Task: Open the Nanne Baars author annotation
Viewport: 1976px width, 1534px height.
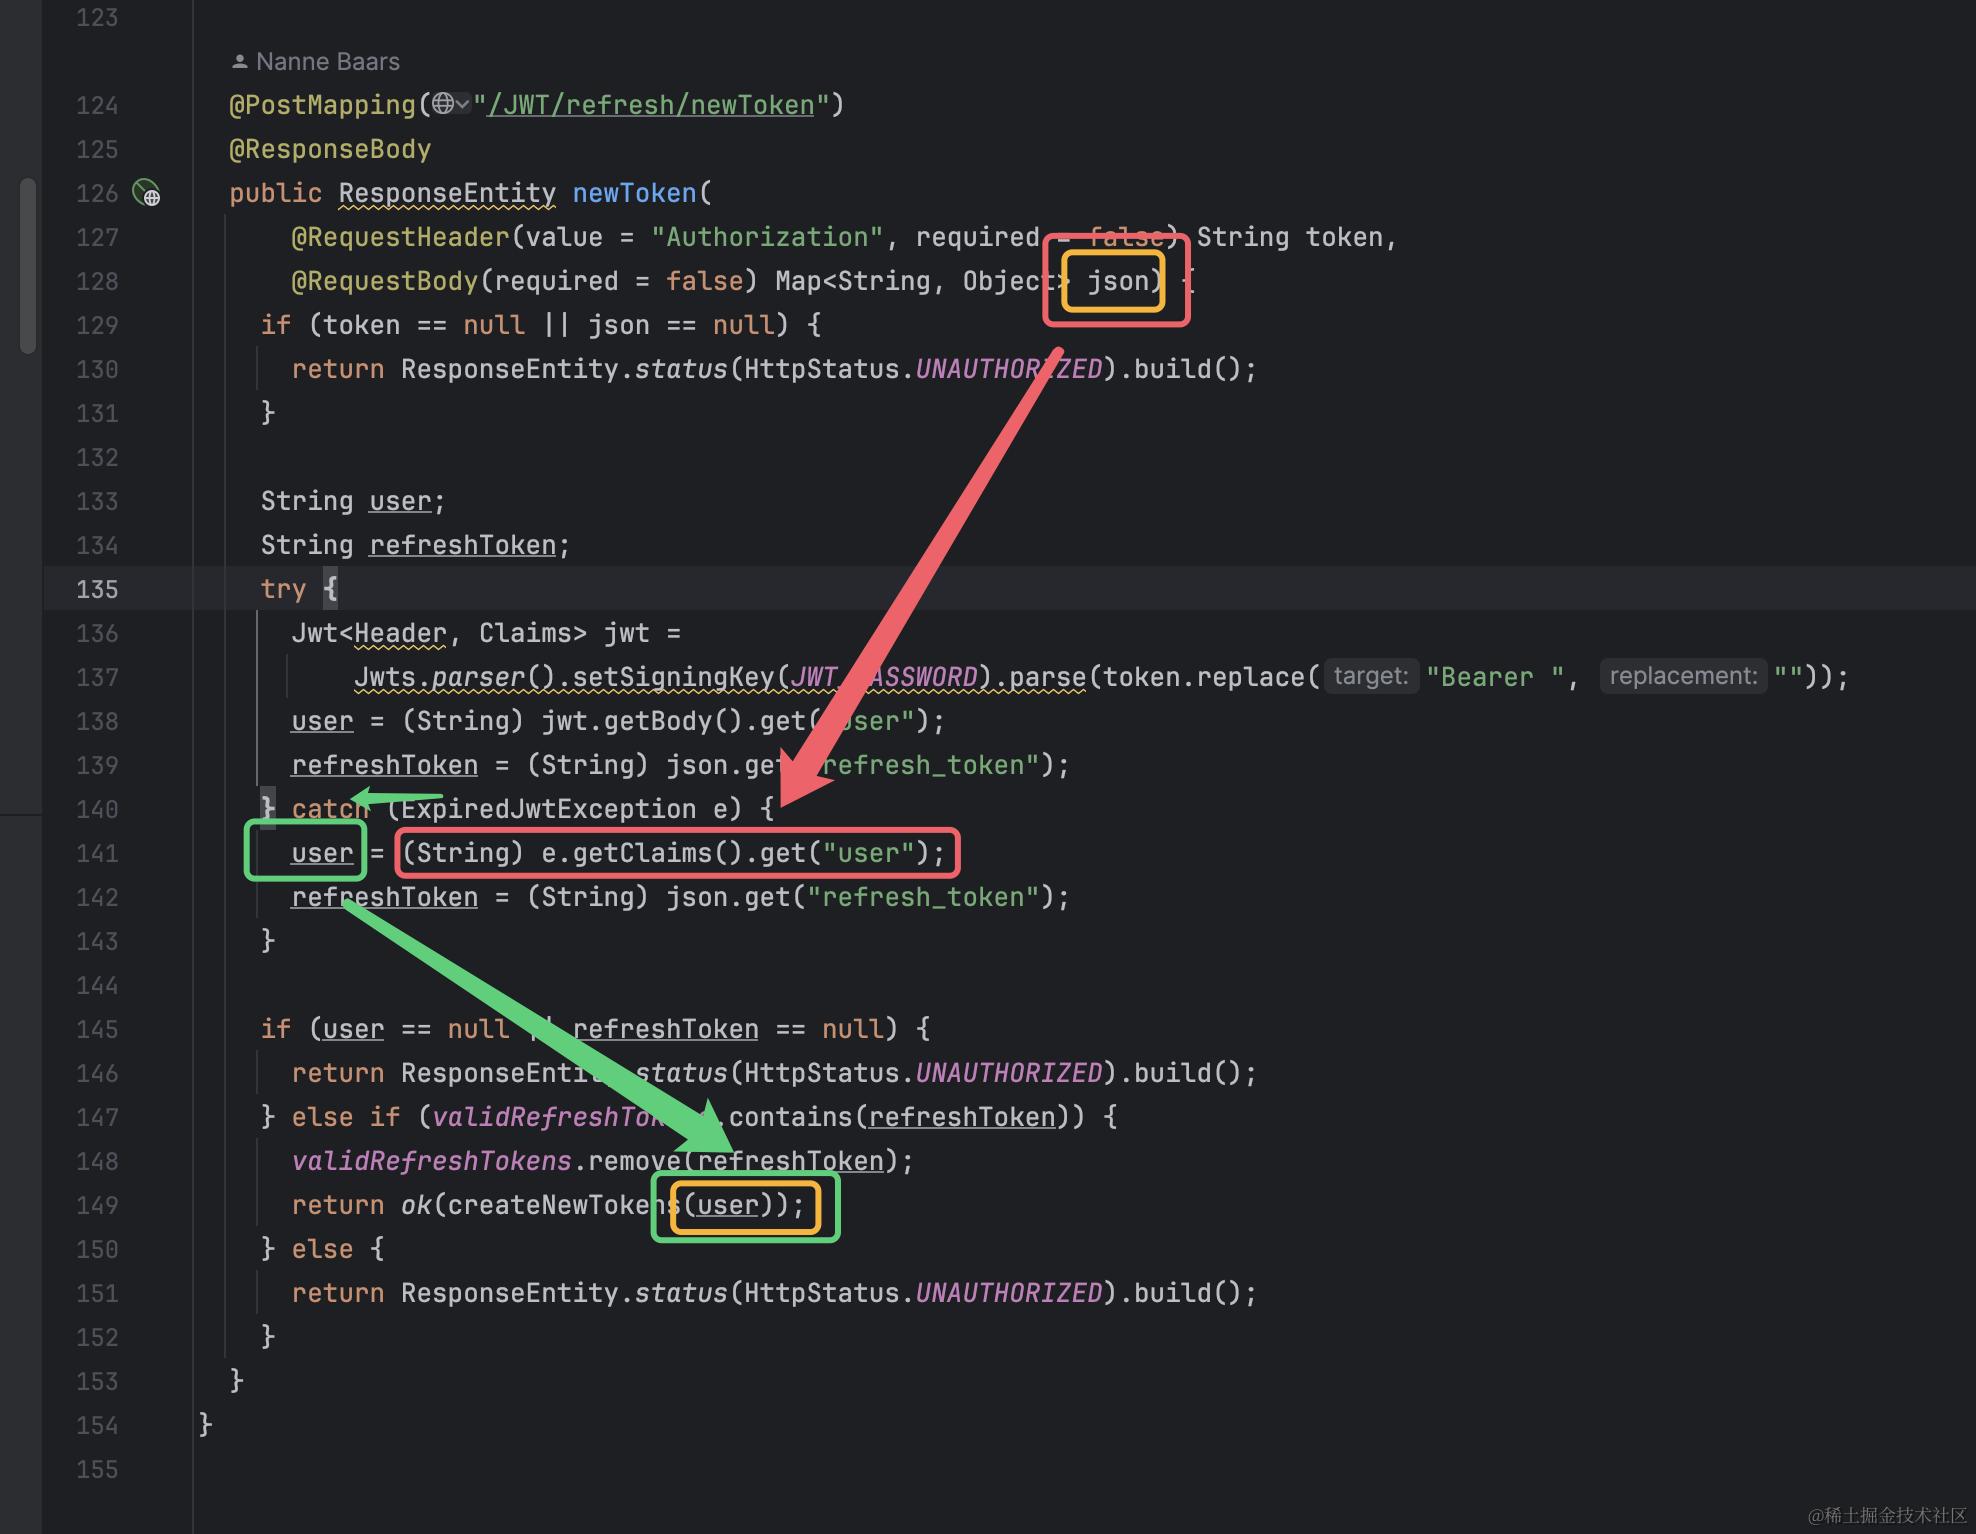Action: point(327,62)
